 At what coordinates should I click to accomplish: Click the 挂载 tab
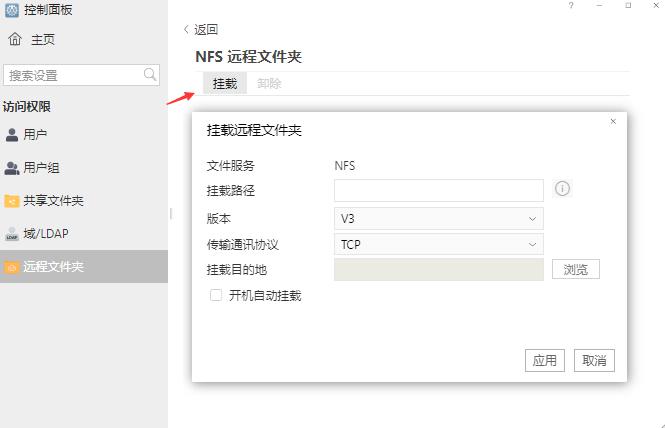pos(225,84)
